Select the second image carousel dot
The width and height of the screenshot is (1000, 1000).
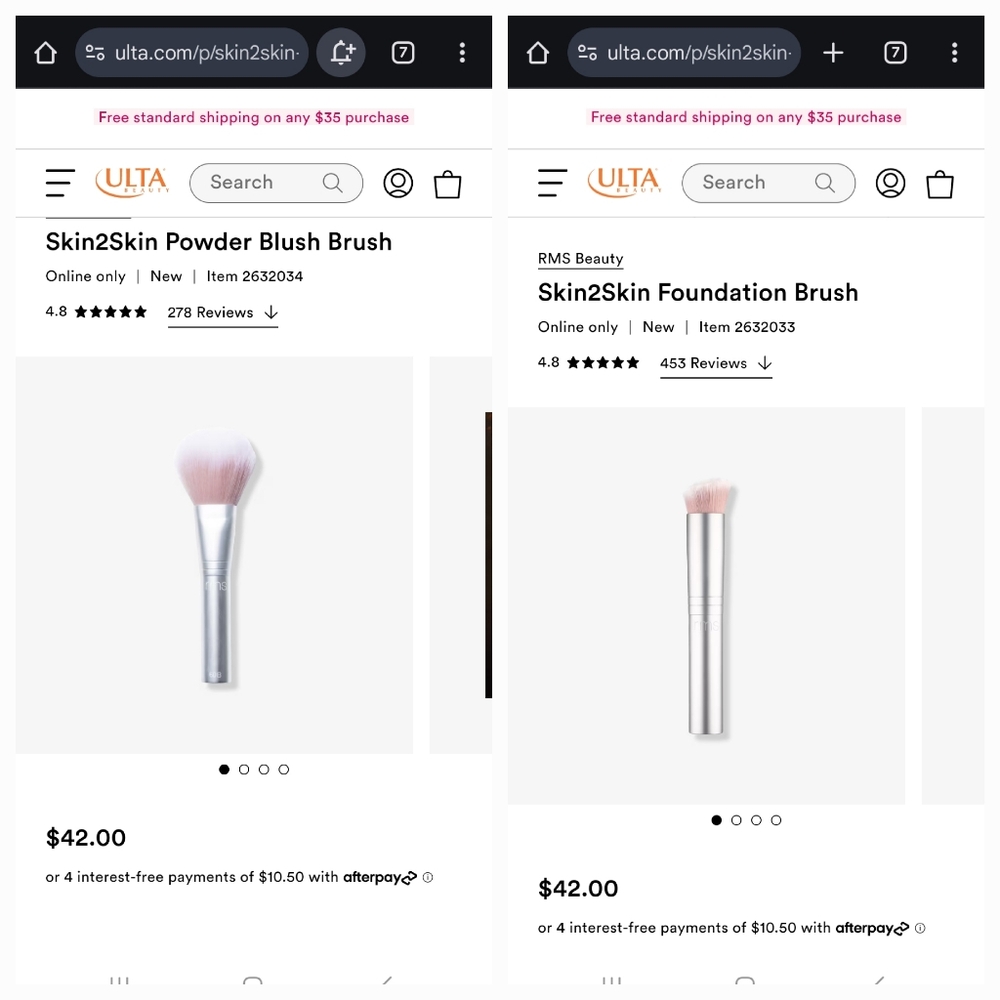point(244,769)
